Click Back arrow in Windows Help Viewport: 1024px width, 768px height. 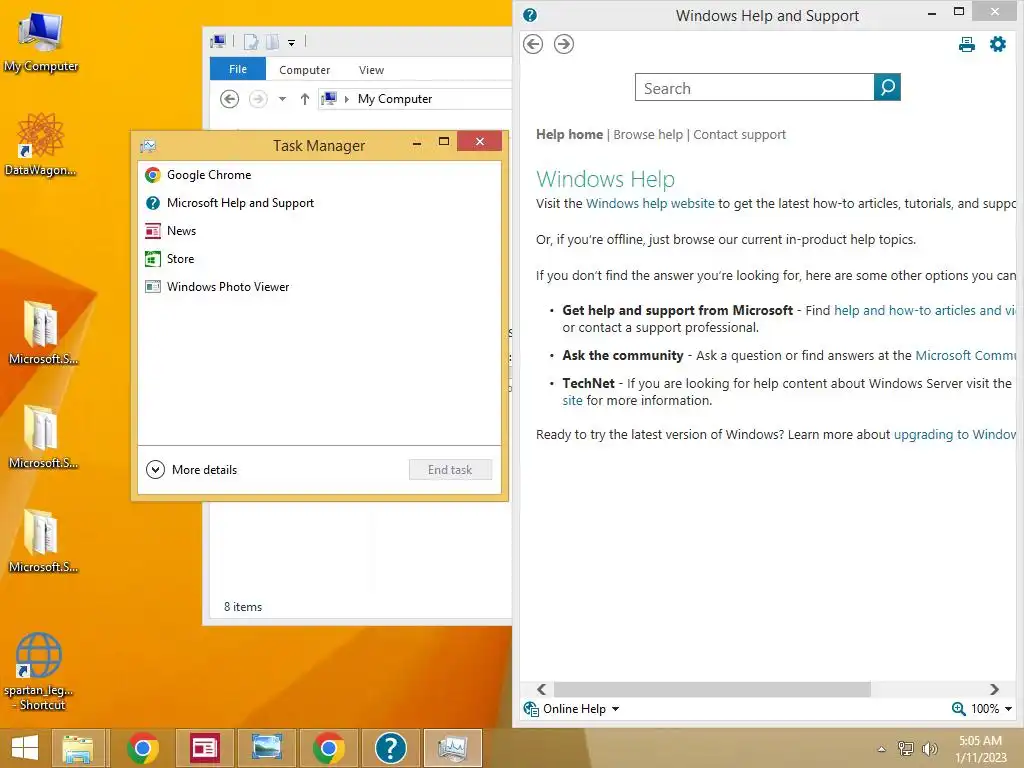click(533, 44)
